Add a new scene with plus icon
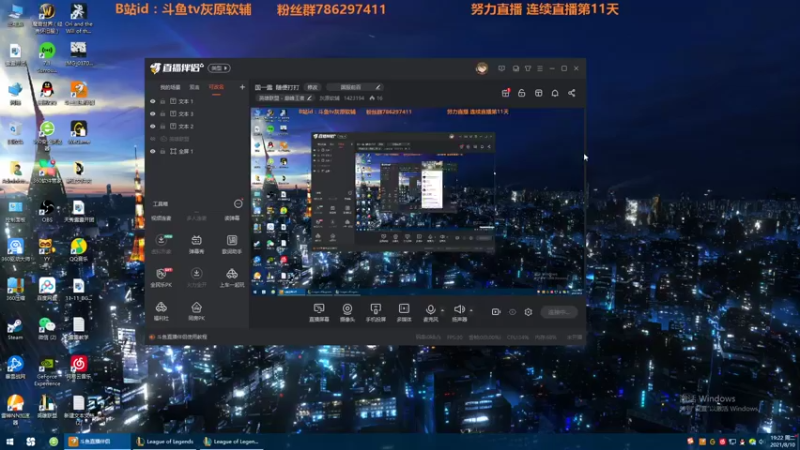The height and width of the screenshot is (450, 800). pos(242,87)
